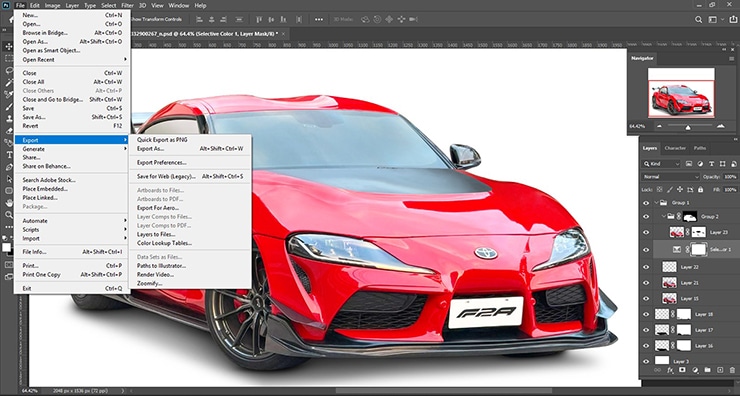Select the Horizontal Type tool
740x396 pixels.
coord(8,155)
